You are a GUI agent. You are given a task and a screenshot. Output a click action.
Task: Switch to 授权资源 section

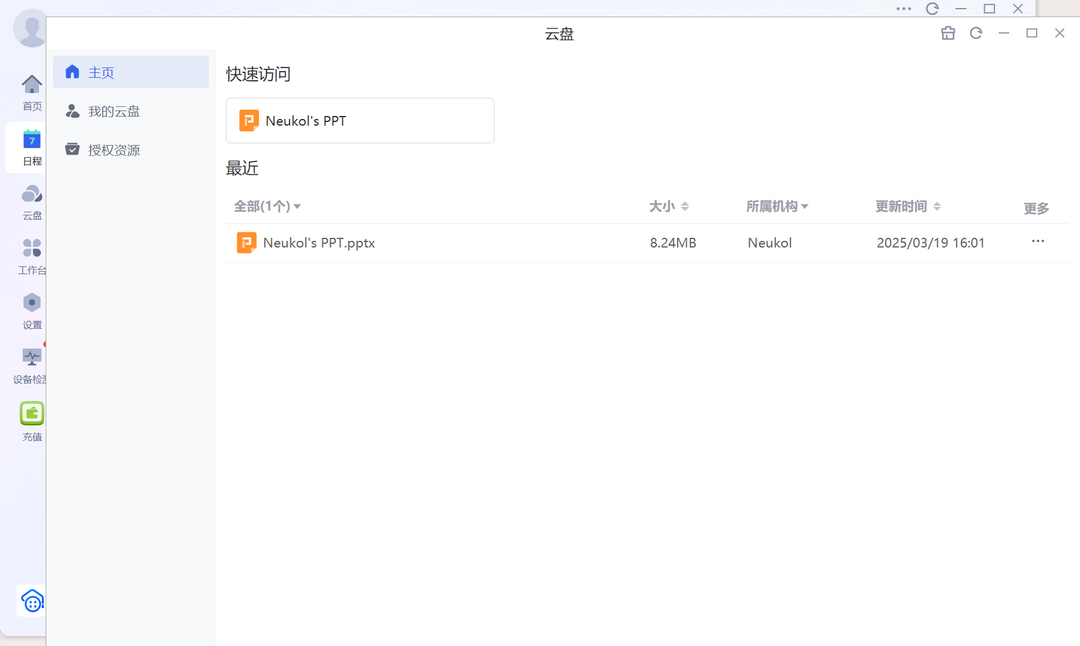[115, 149]
